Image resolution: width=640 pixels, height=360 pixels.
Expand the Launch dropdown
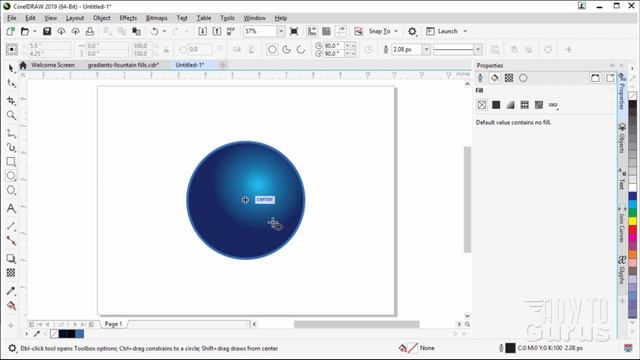tap(465, 31)
